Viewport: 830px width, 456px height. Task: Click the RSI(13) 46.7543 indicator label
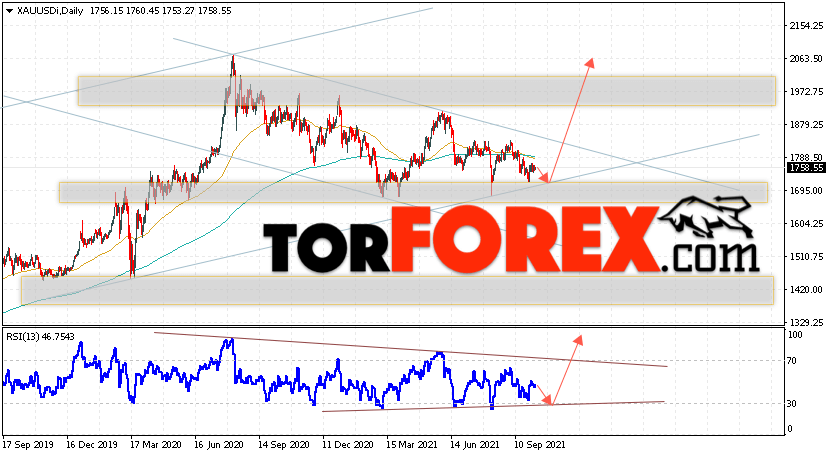[40, 336]
